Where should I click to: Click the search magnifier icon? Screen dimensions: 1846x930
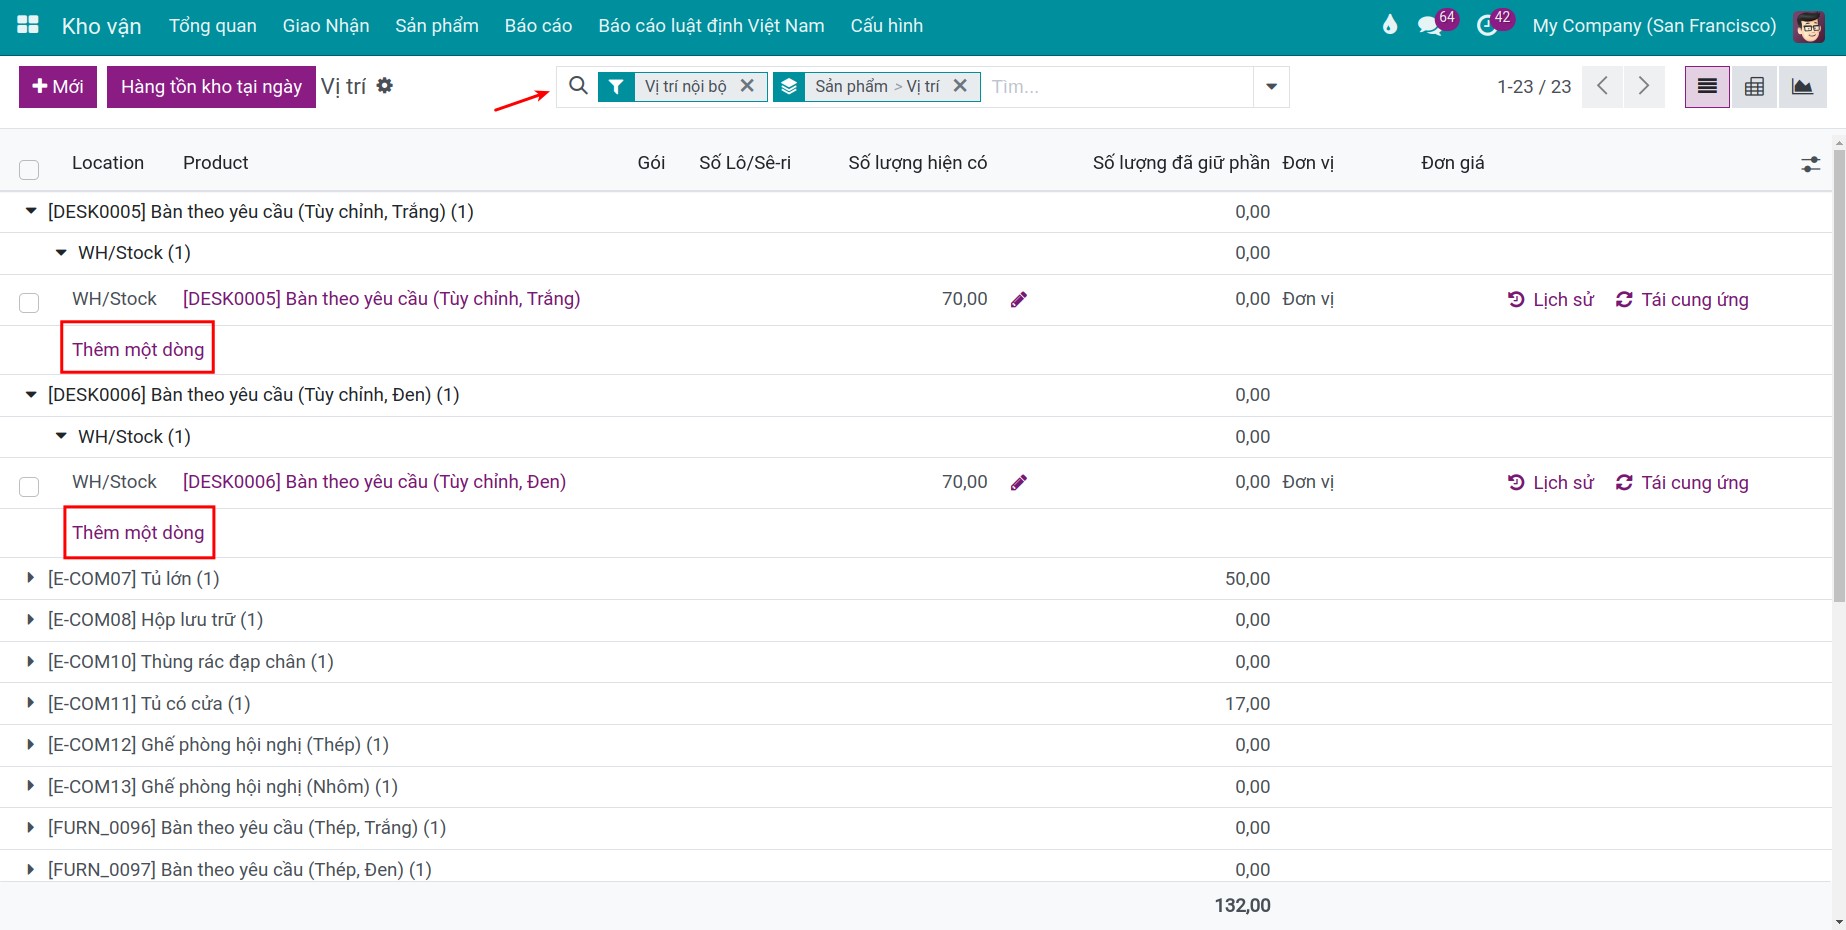[578, 86]
